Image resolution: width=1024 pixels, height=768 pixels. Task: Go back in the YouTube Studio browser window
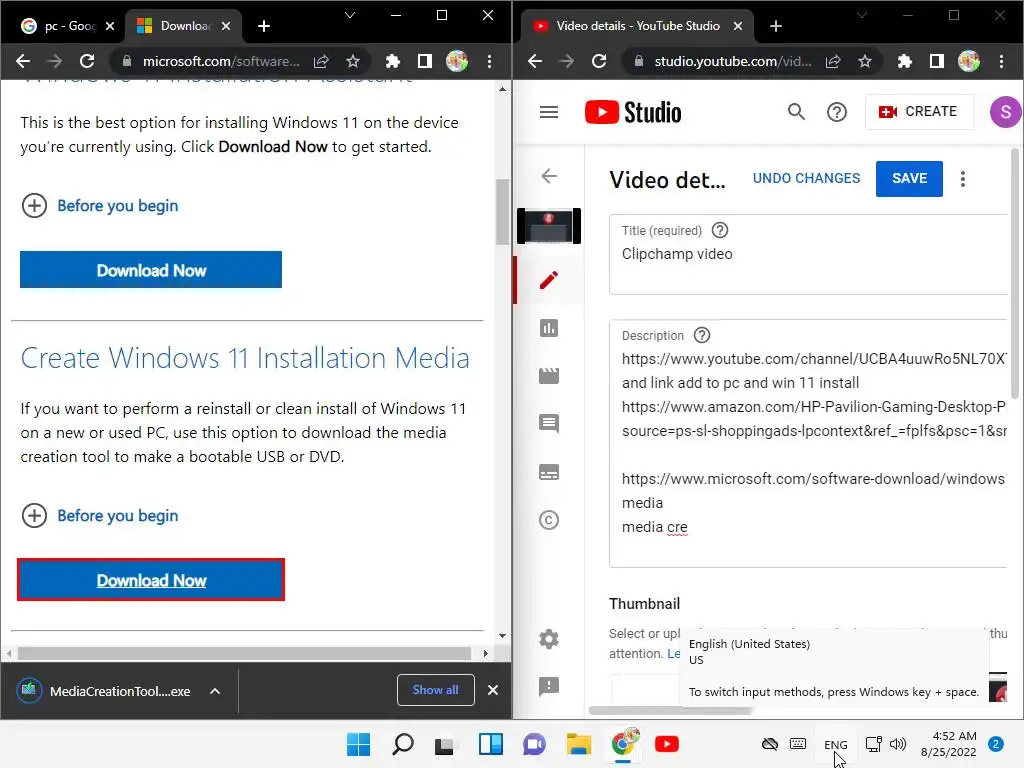click(x=535, y=61)
